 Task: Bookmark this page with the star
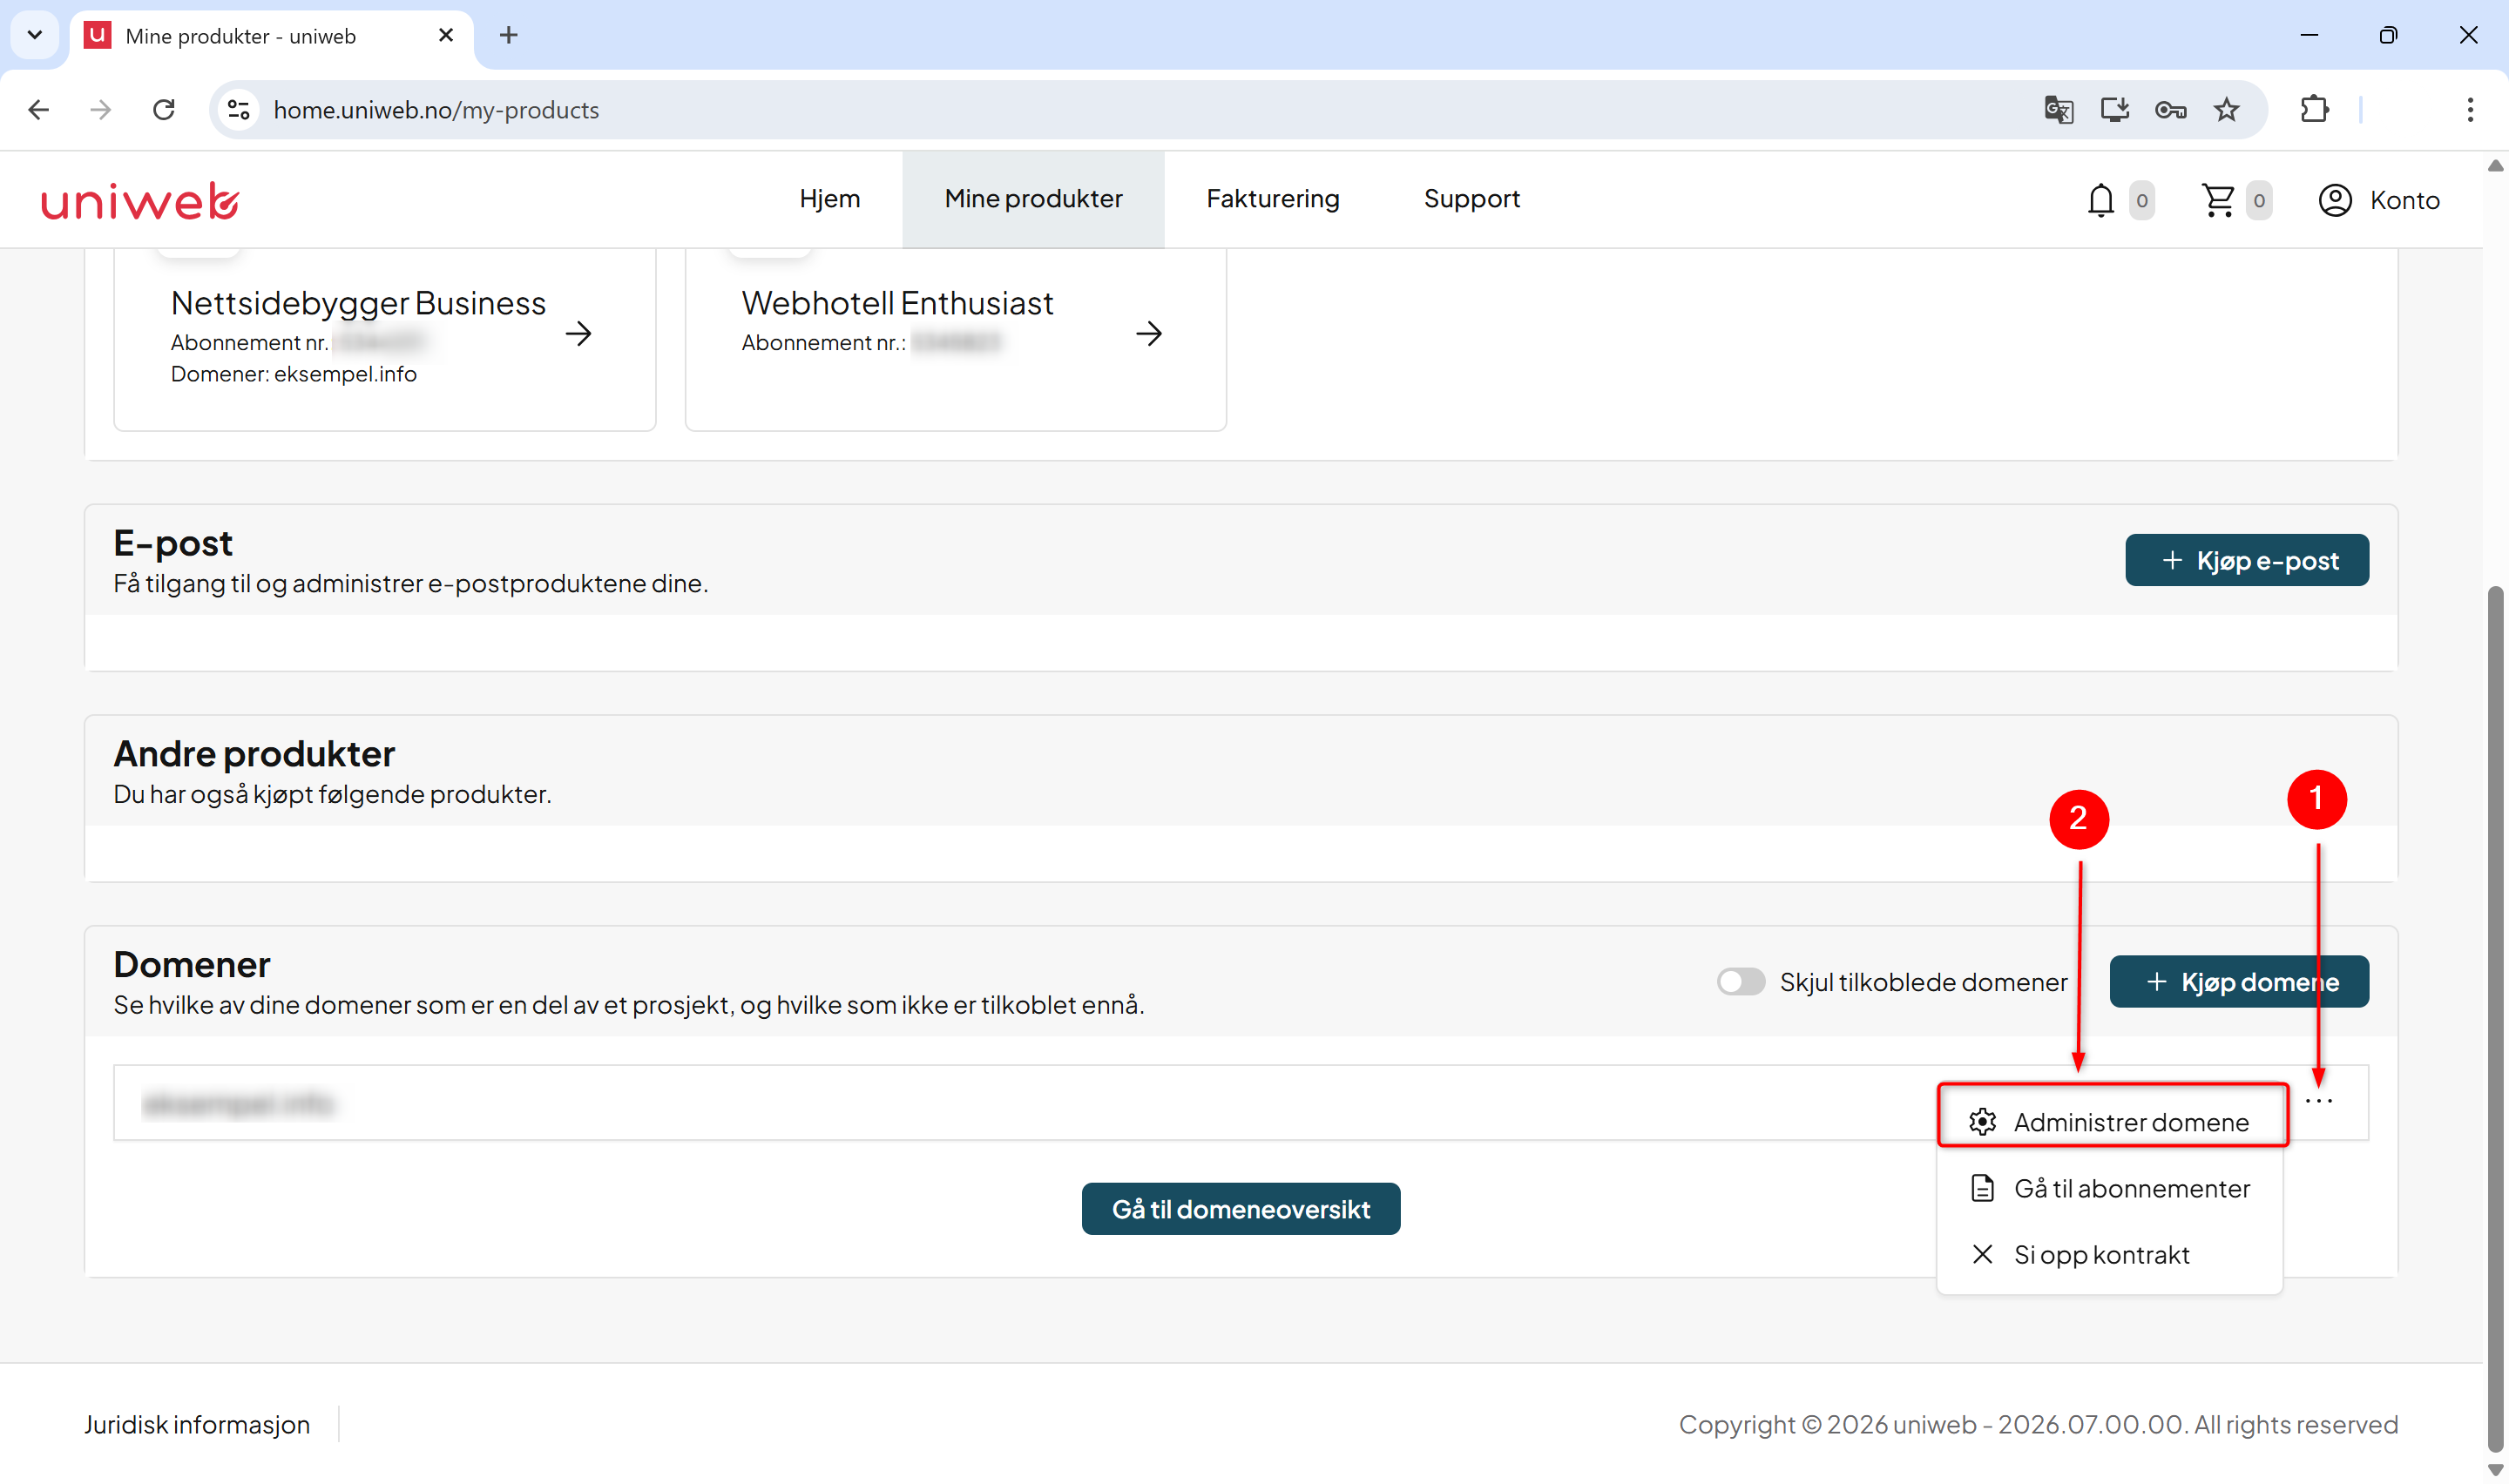click(x=2226, y=110)
